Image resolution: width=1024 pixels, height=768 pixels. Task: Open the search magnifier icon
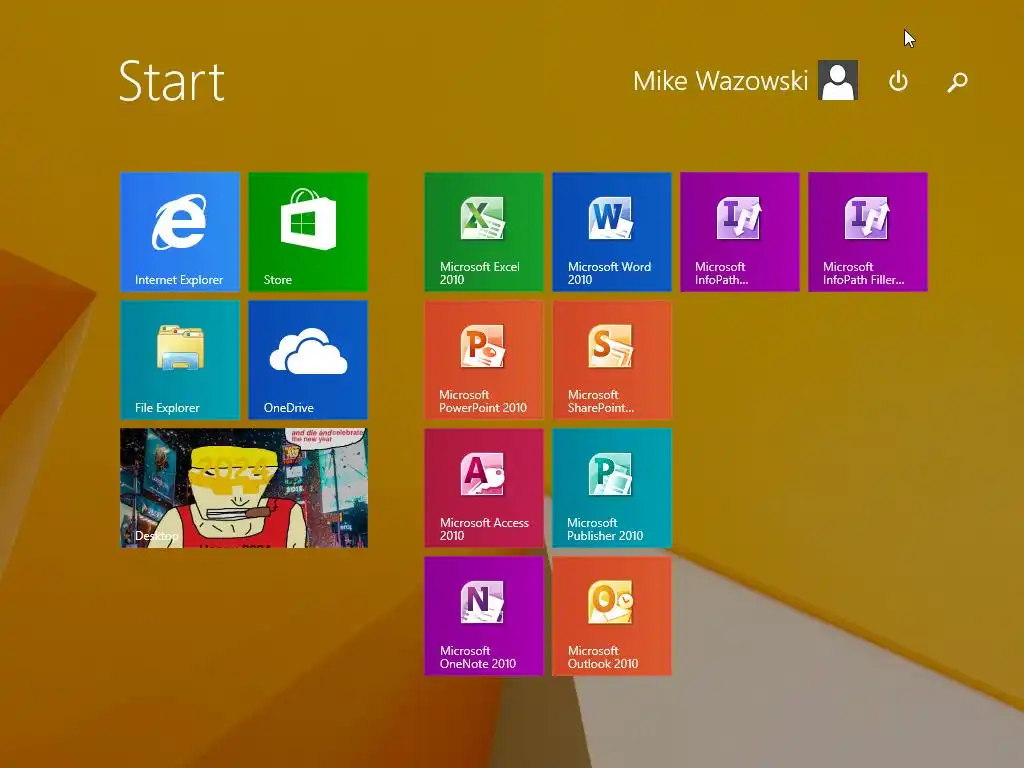[x=957, y=82]
